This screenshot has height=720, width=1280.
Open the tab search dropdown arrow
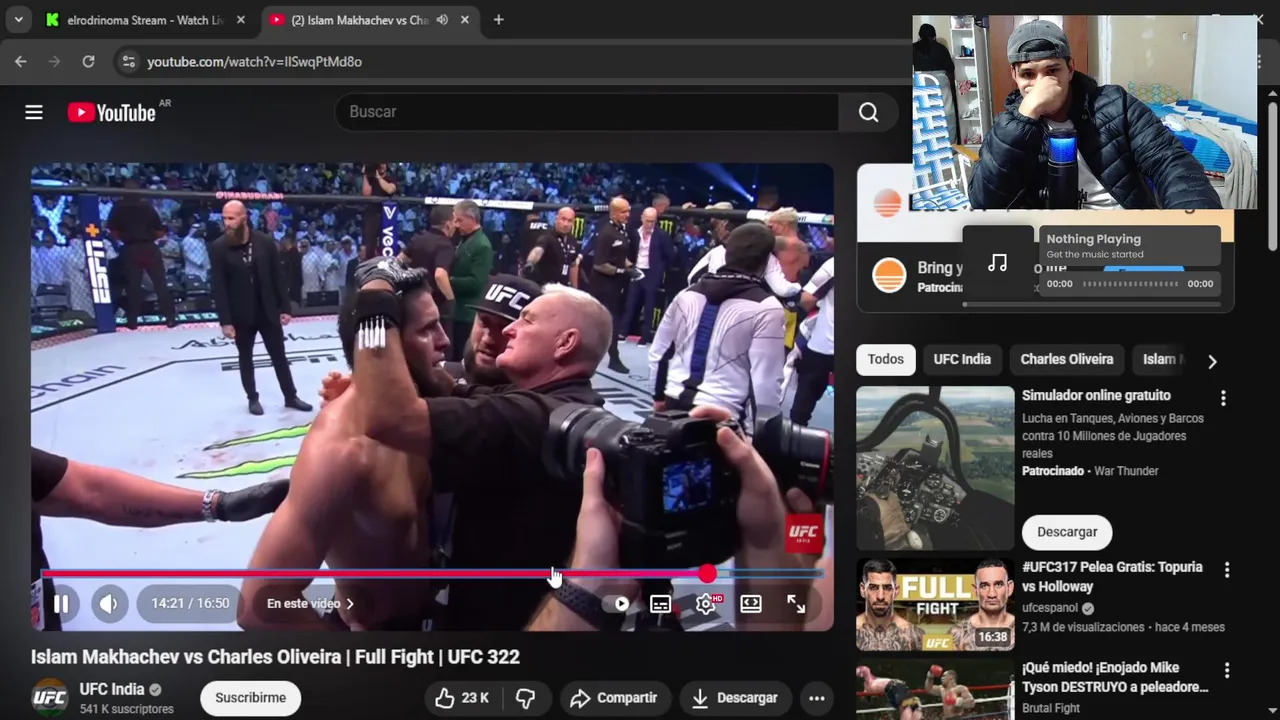[18, 20]
